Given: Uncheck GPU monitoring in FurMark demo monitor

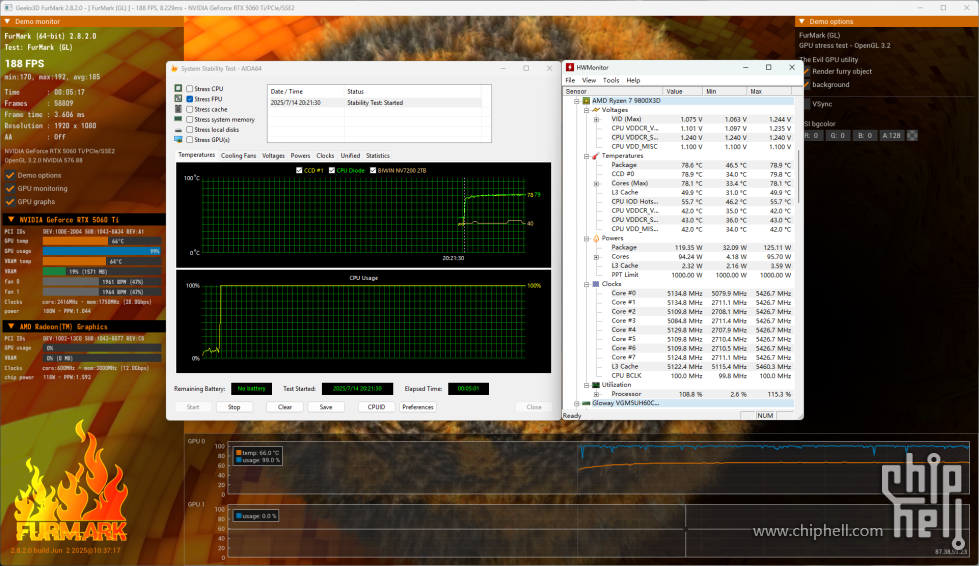Looking at the screenshot, I should 9,188.
